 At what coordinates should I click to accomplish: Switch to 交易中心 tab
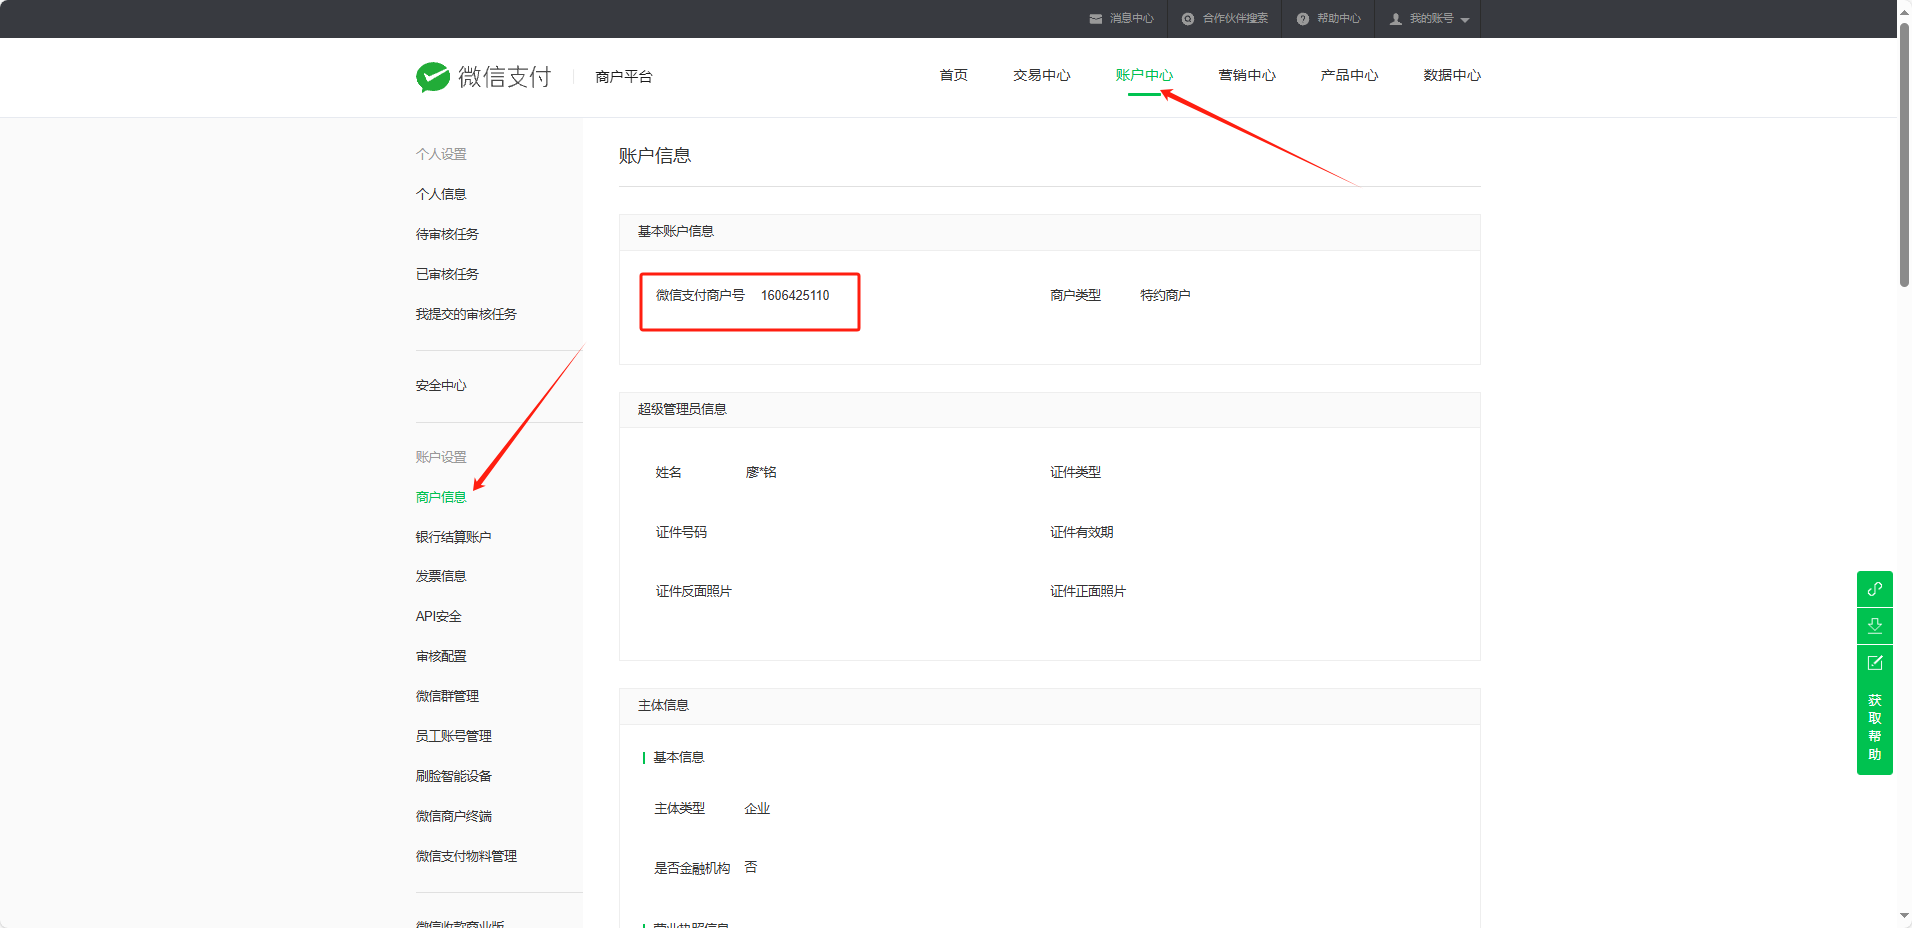pos(1041,75)
